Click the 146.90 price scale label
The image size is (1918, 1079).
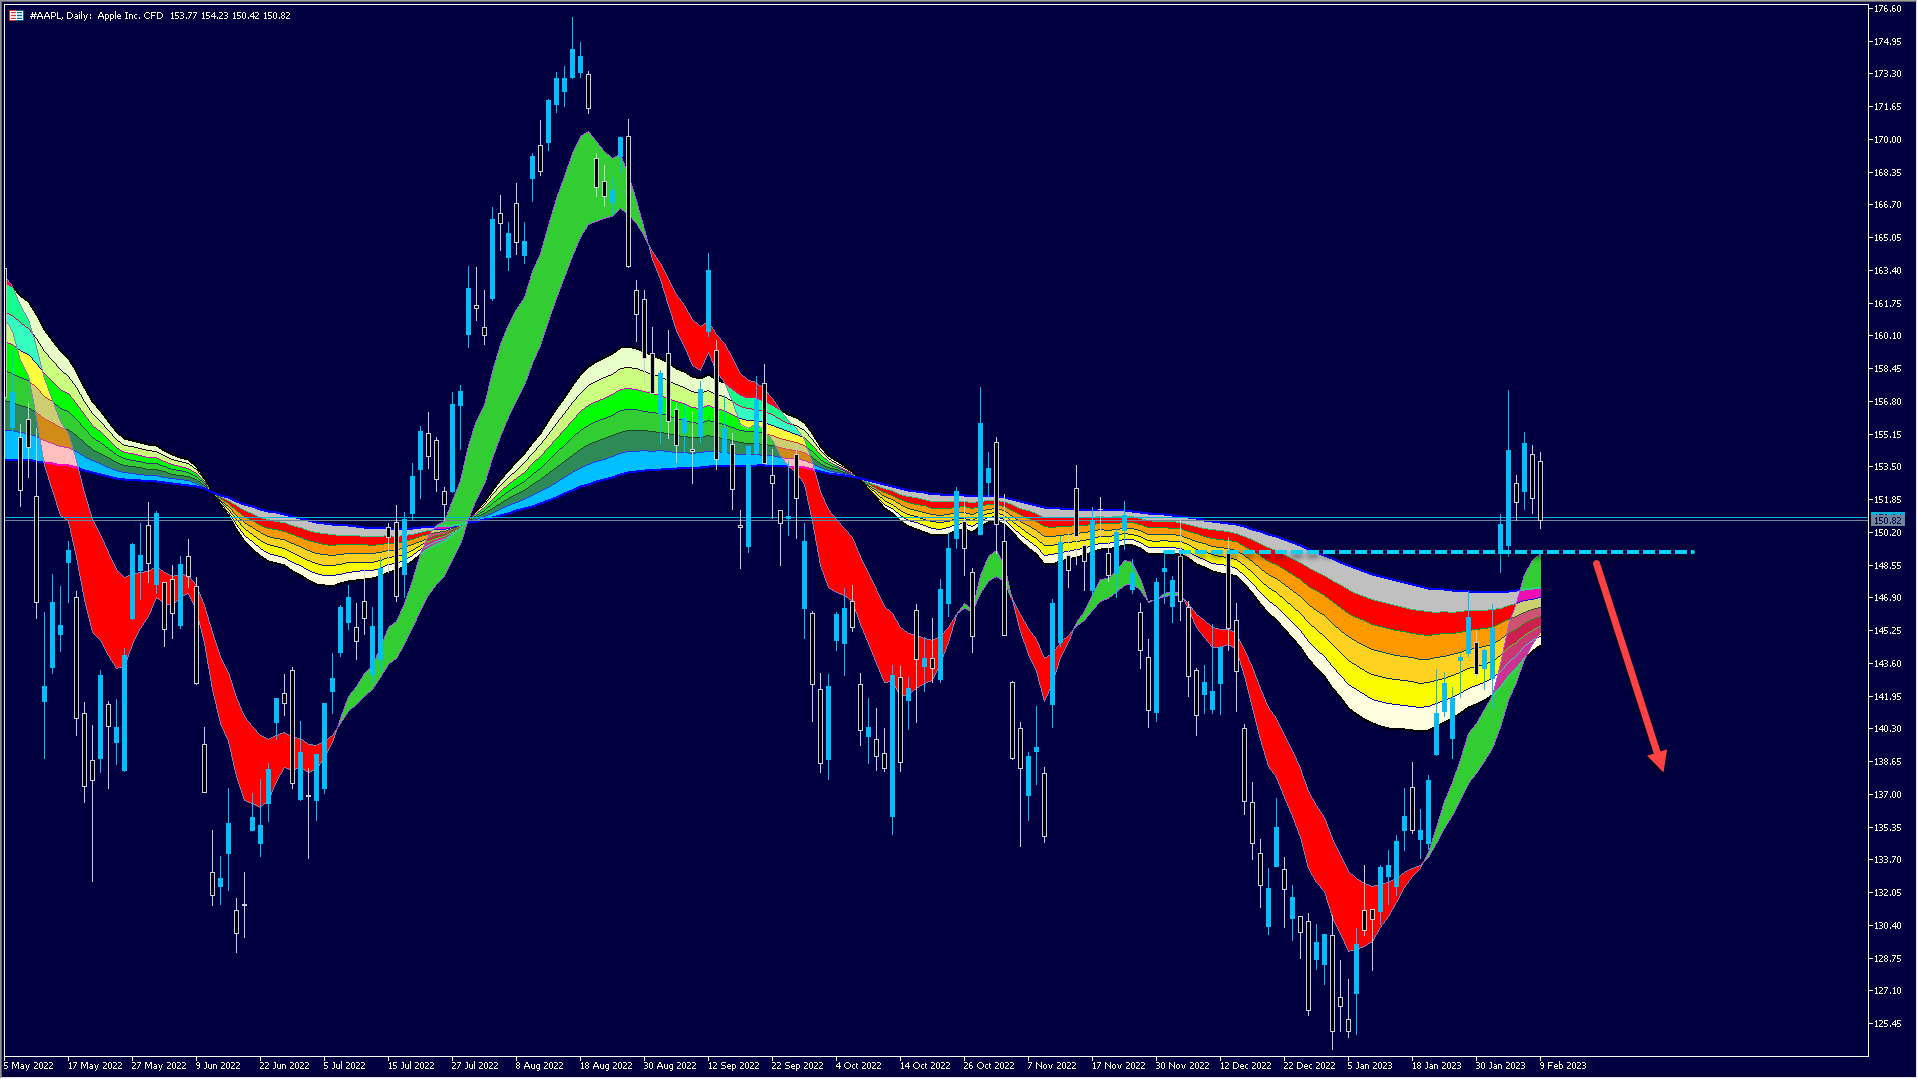[x=1888, y=598]
